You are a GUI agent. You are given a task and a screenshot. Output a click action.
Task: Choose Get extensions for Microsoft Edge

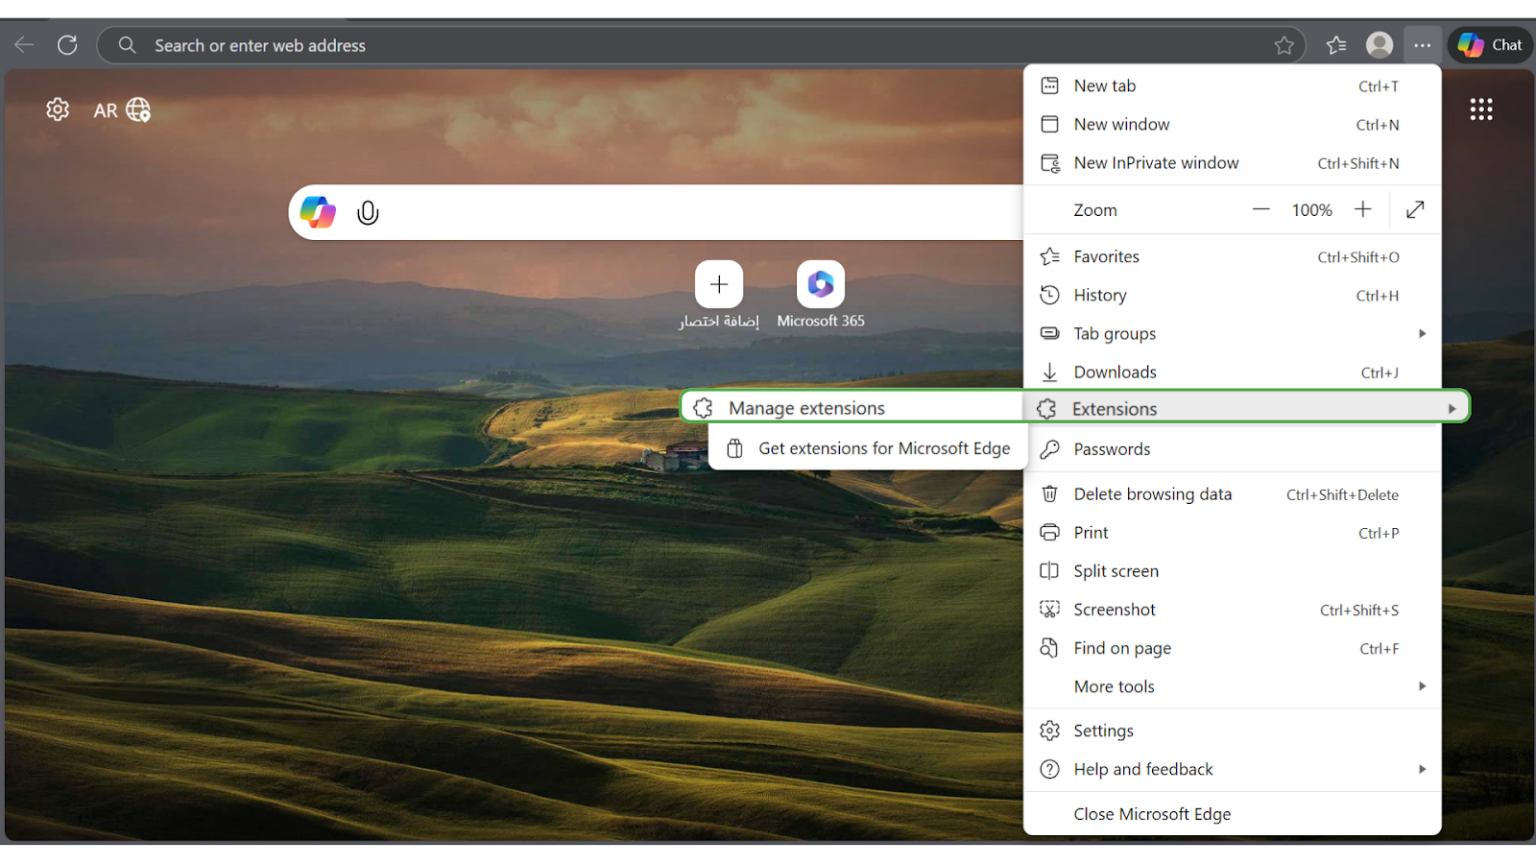(x=868, y=448)
